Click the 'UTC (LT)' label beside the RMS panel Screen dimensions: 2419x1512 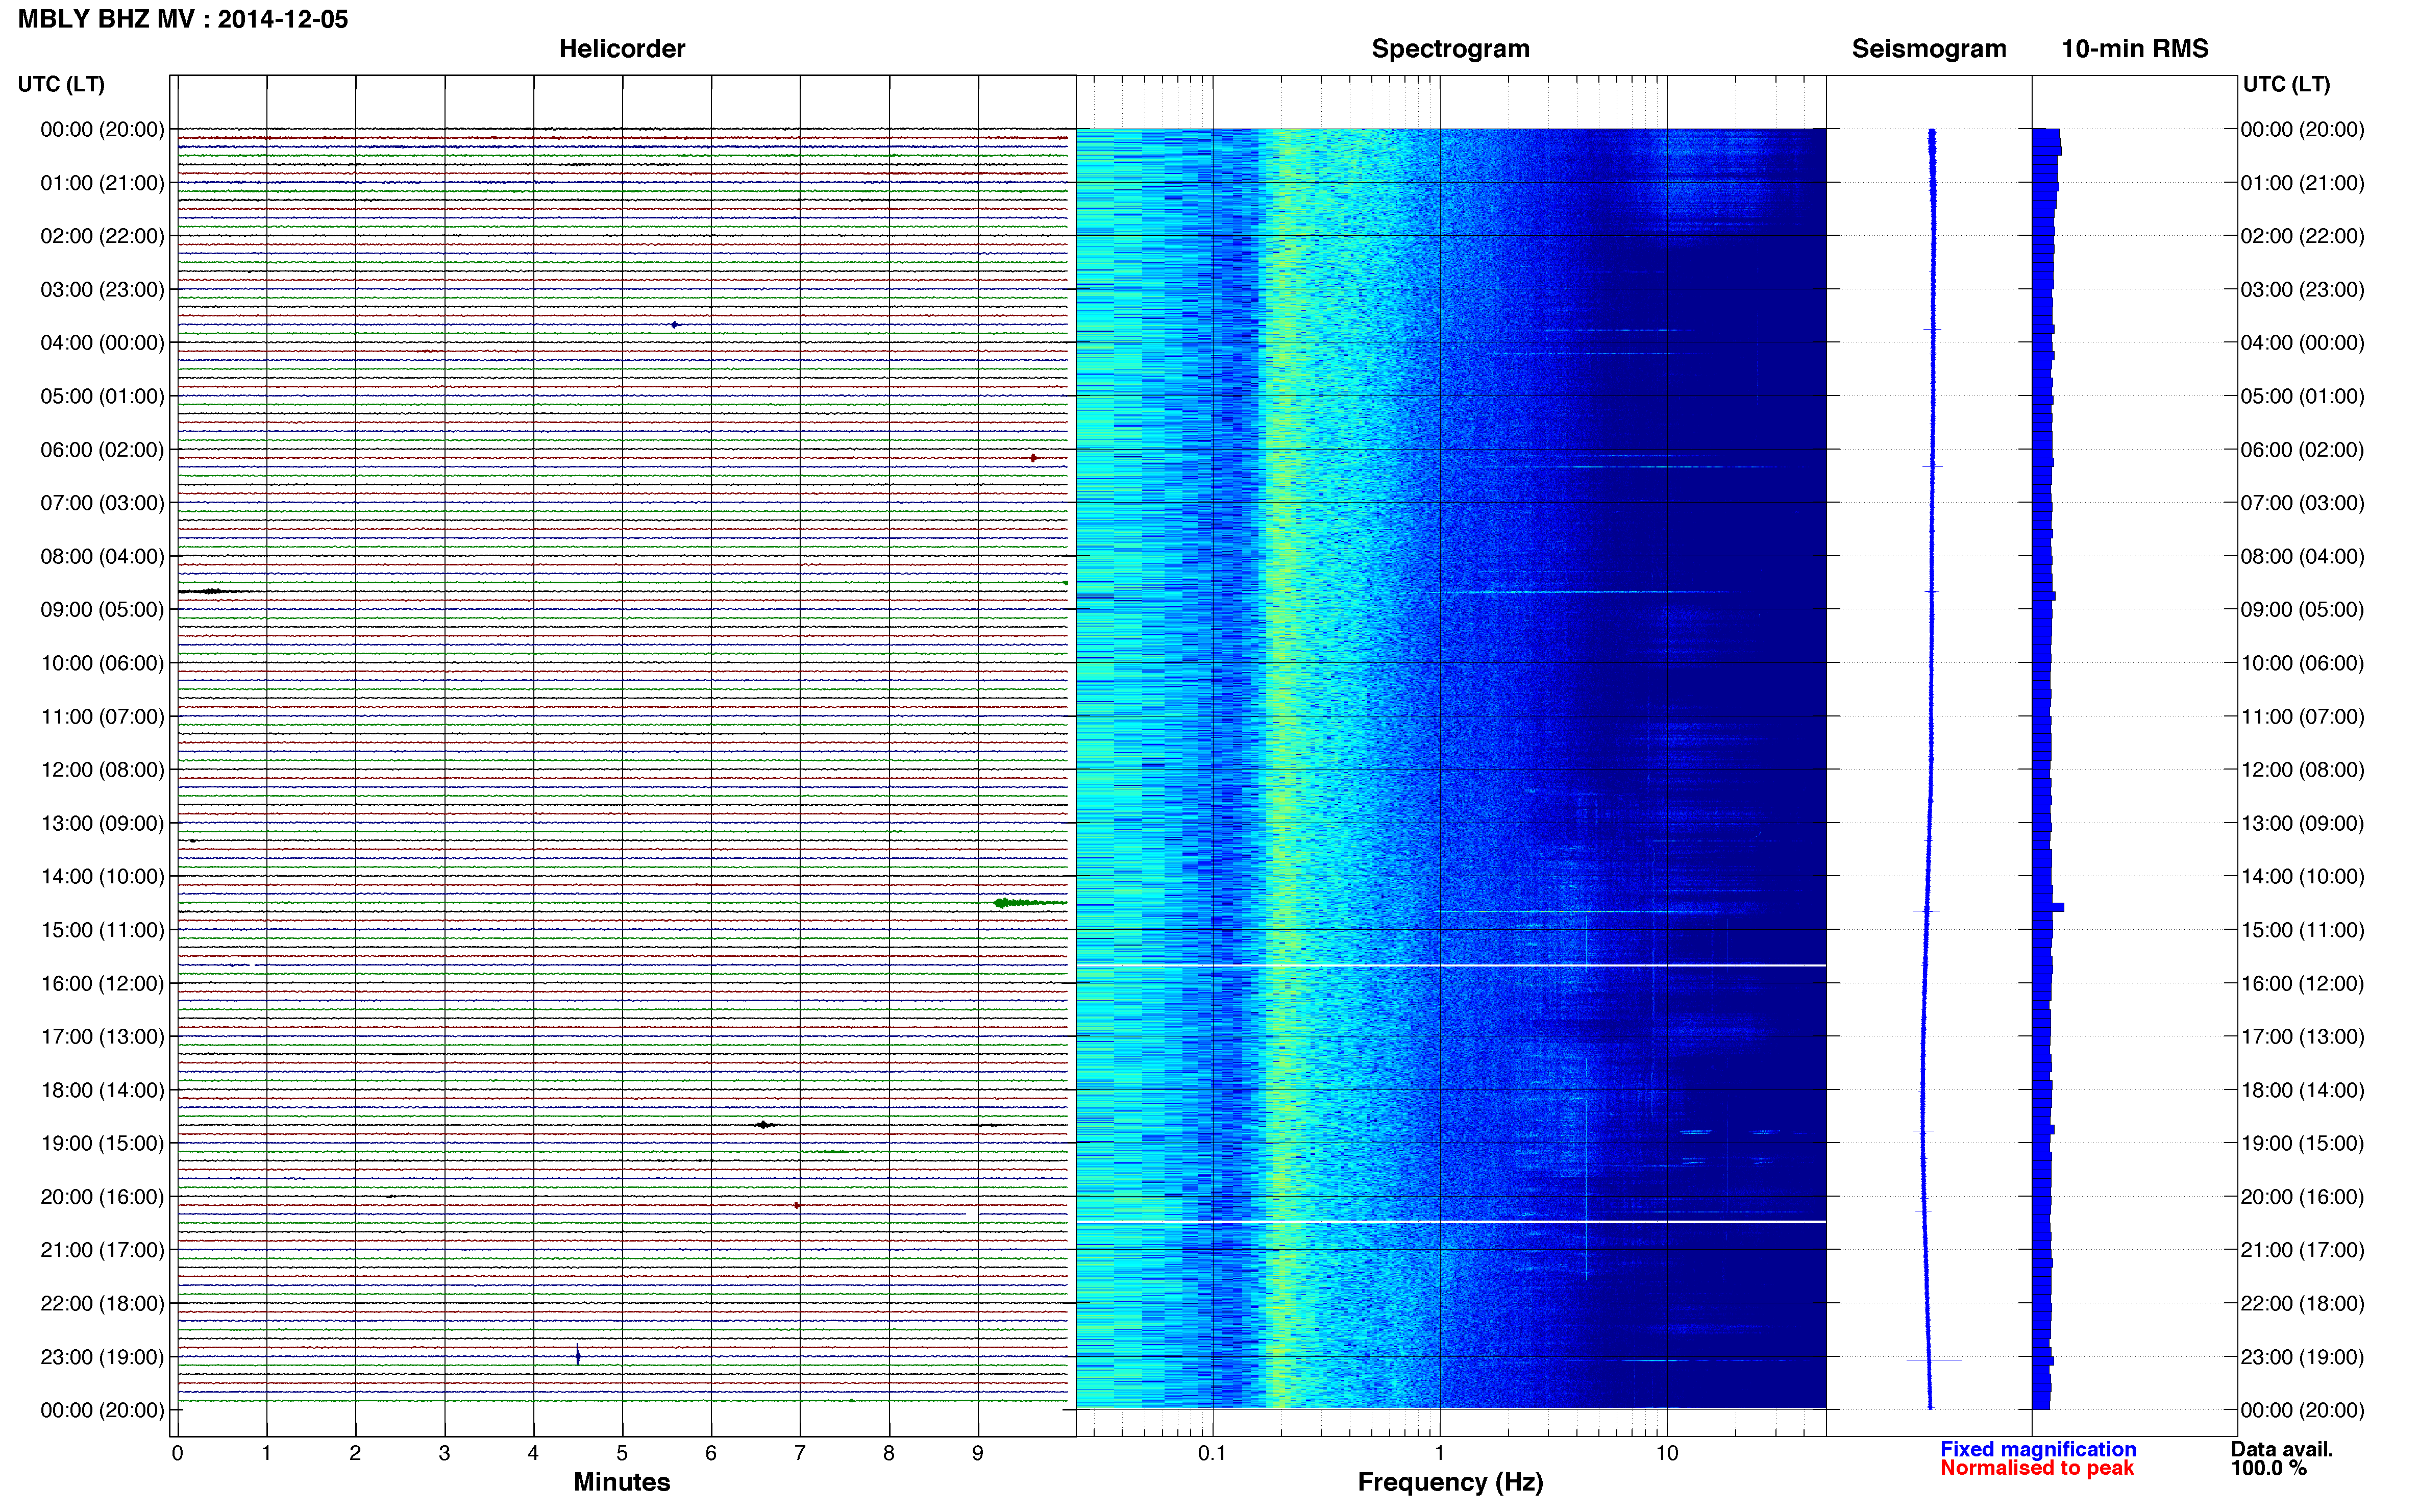2286,84
